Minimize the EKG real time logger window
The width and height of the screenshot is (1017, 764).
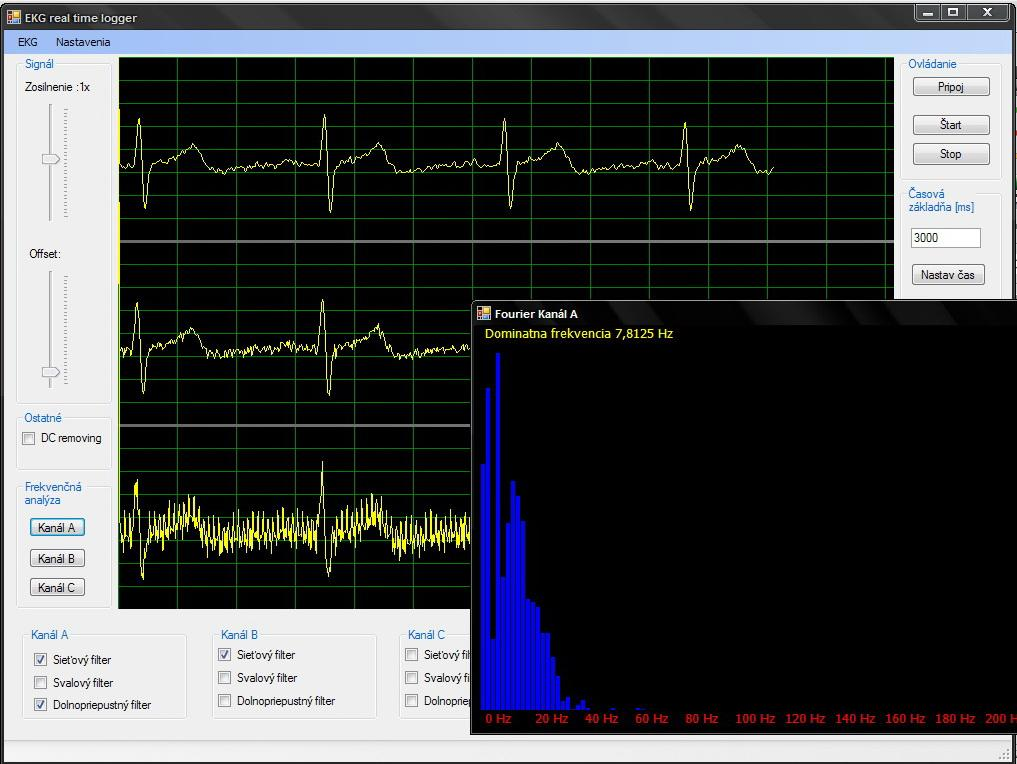click(x=928, y=12)
